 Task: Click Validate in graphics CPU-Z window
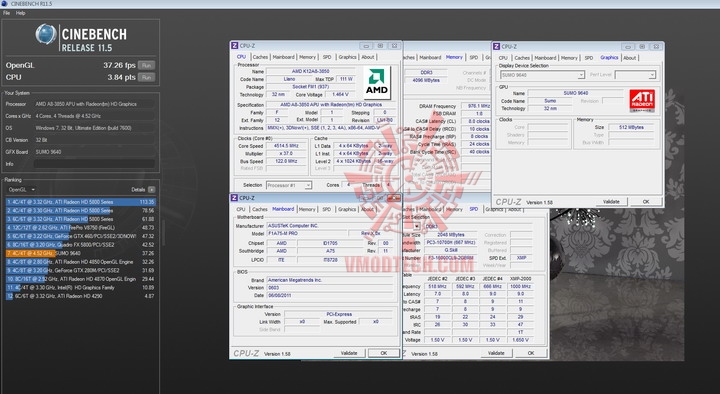pos(611,202)
